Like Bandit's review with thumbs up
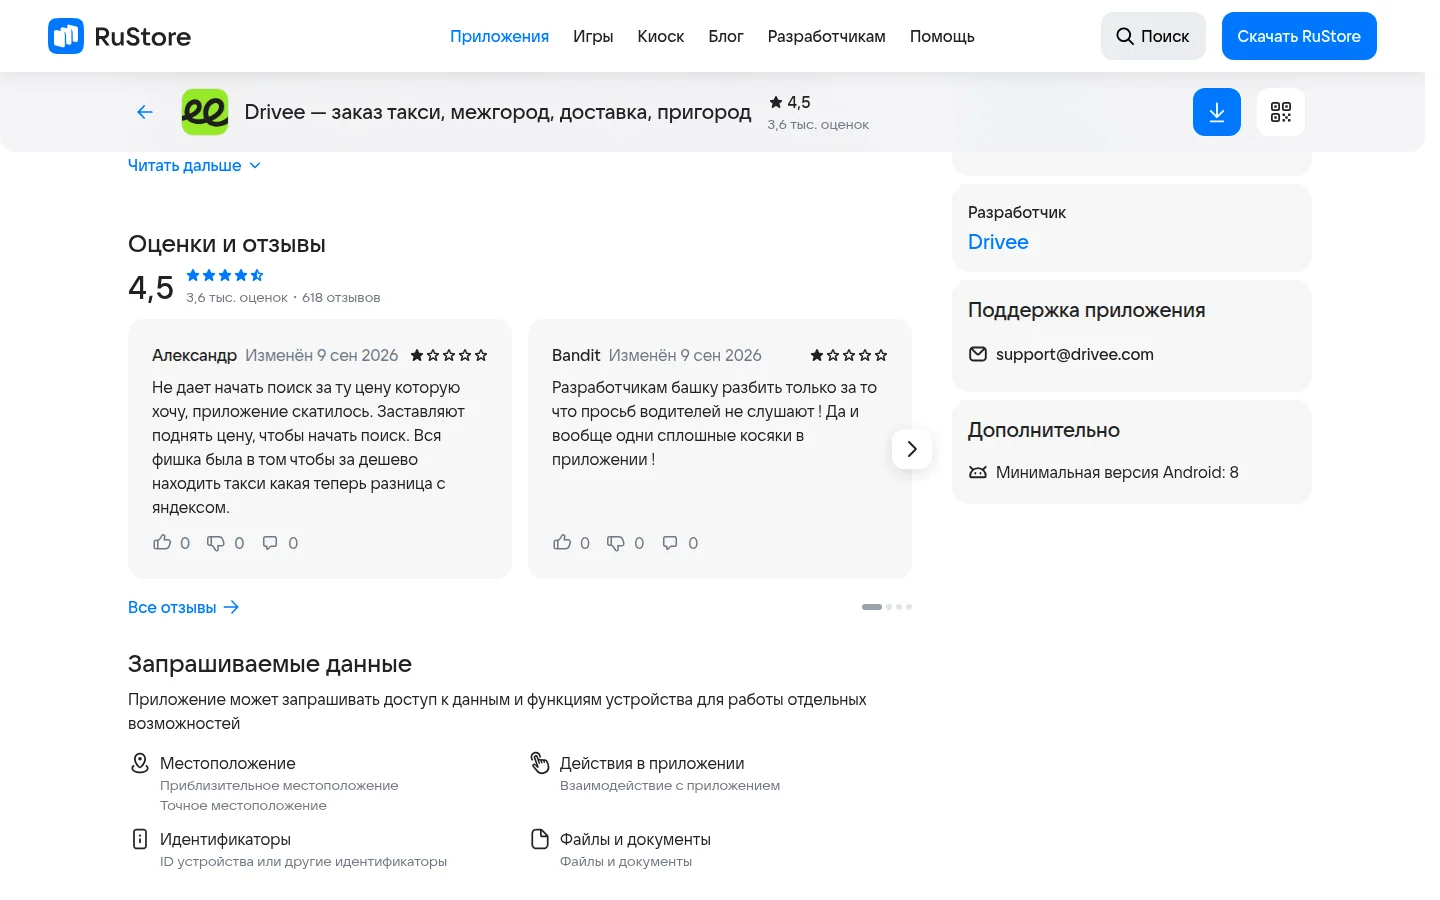The height and width of the screenshot is (900, 1440). [x=562, y=543]
